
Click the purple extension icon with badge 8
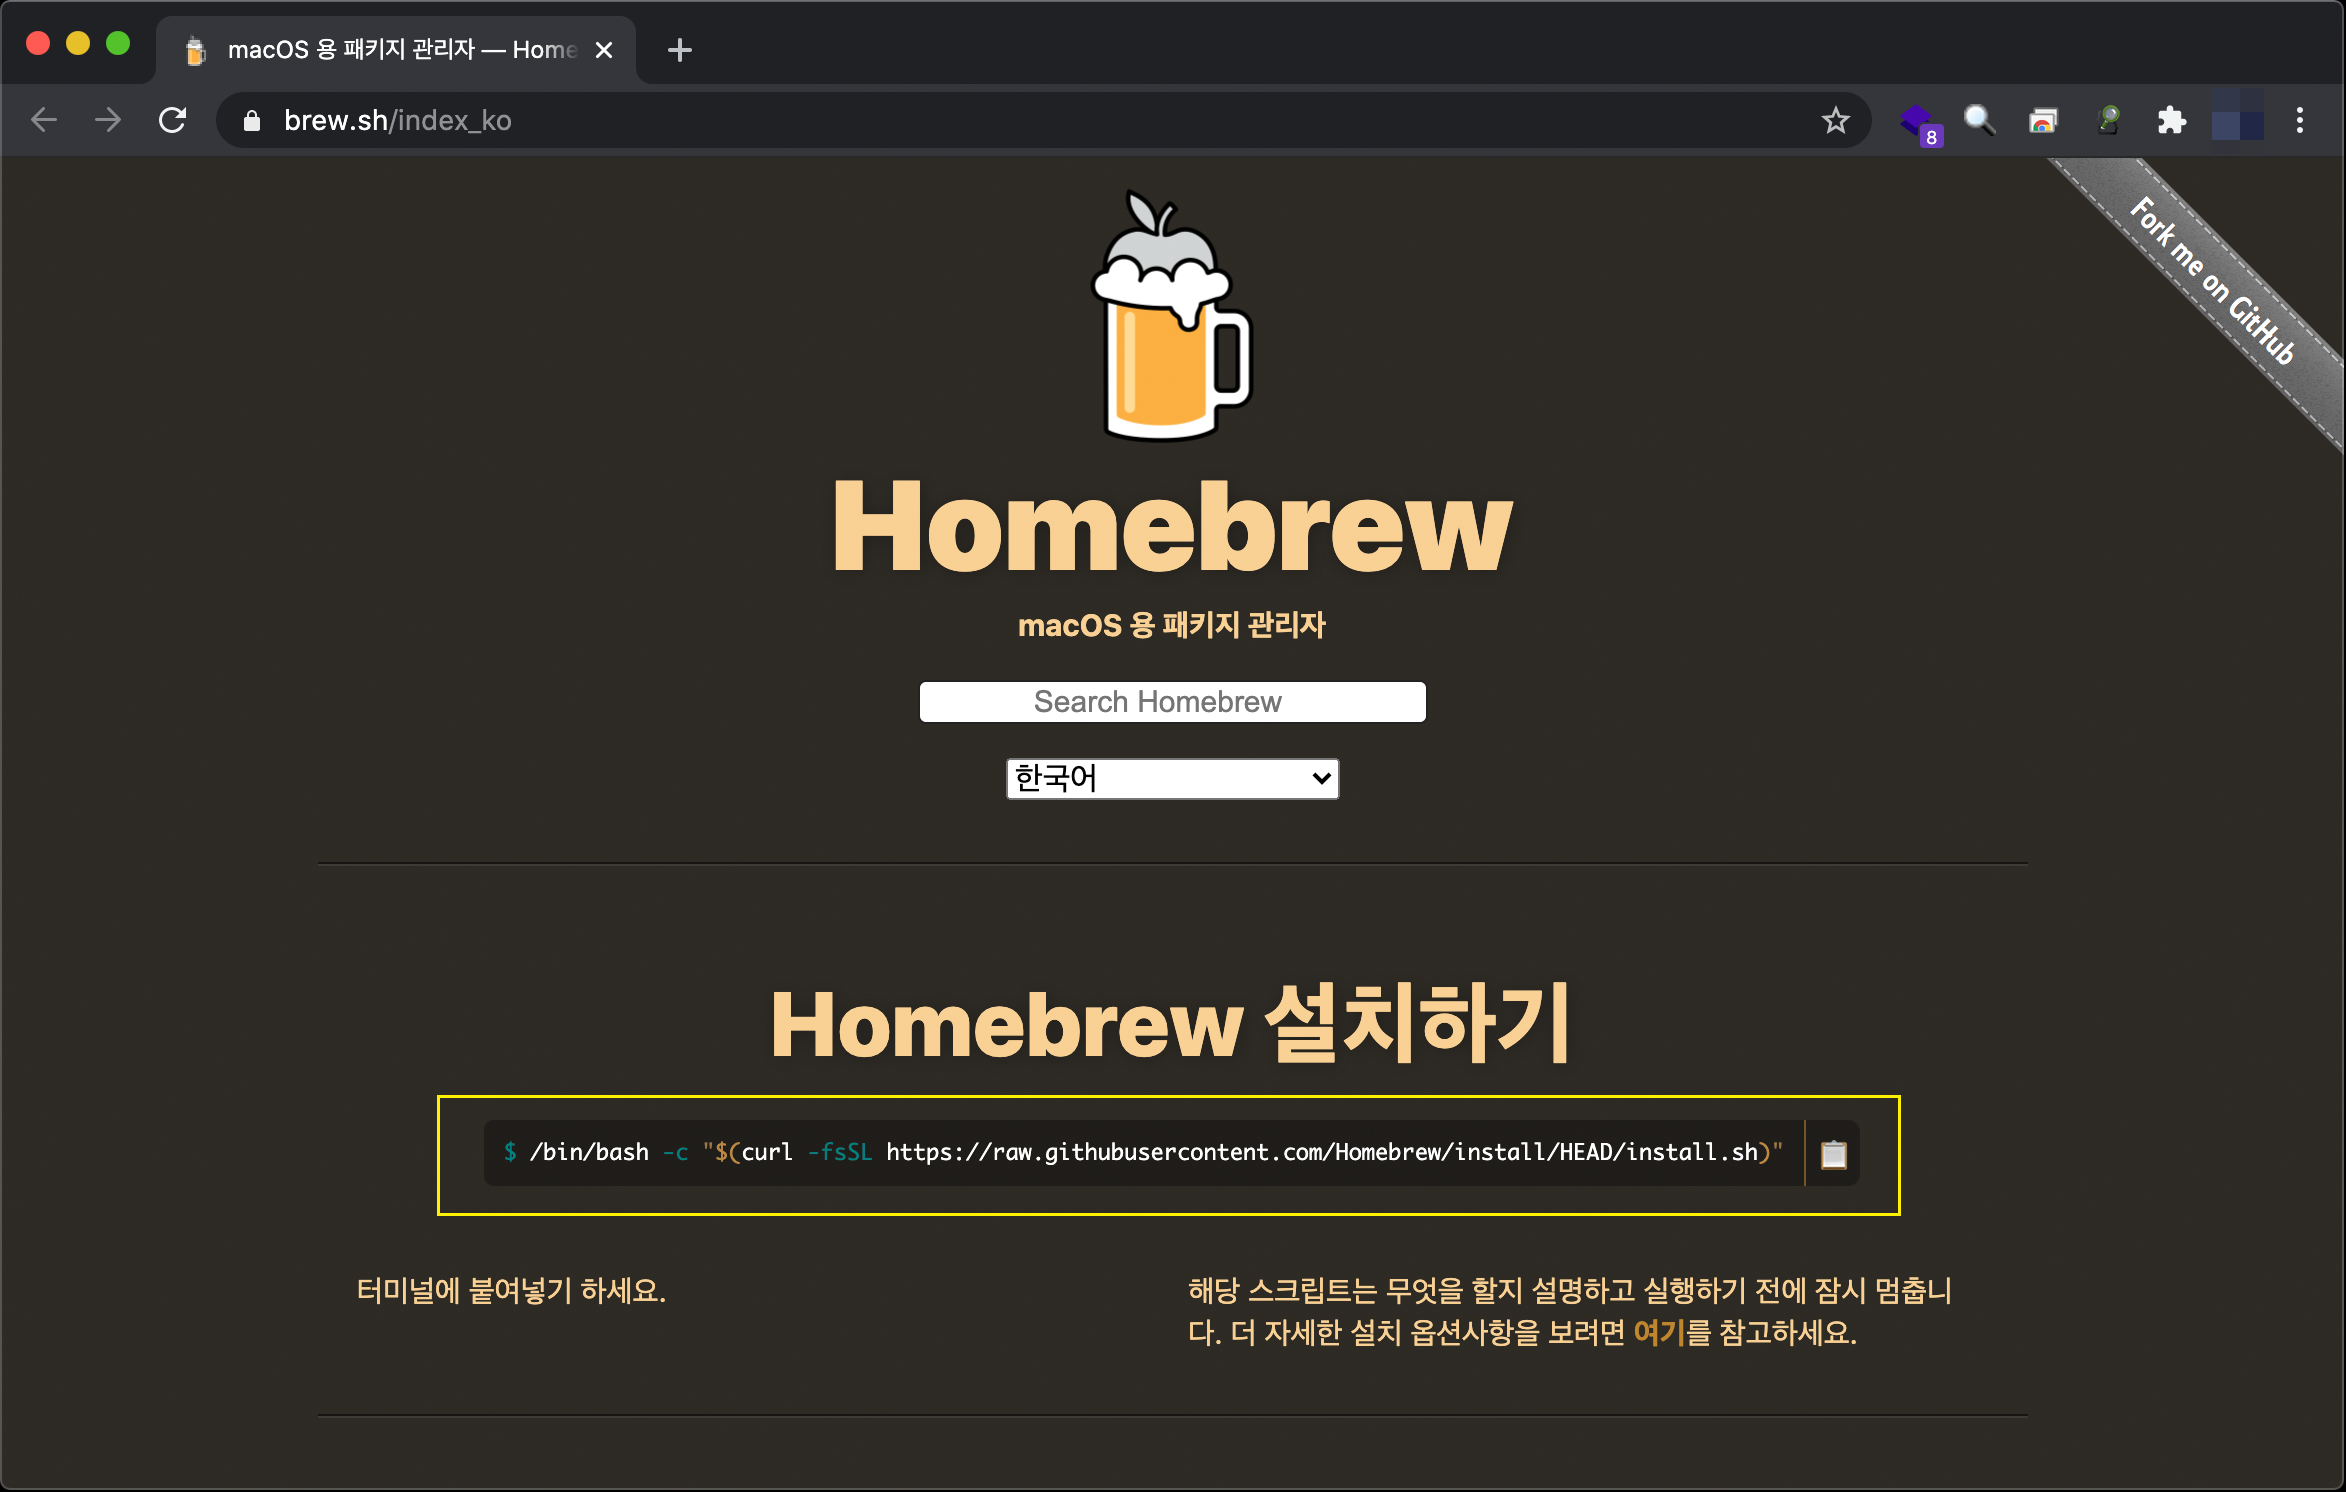(1917, 122)
